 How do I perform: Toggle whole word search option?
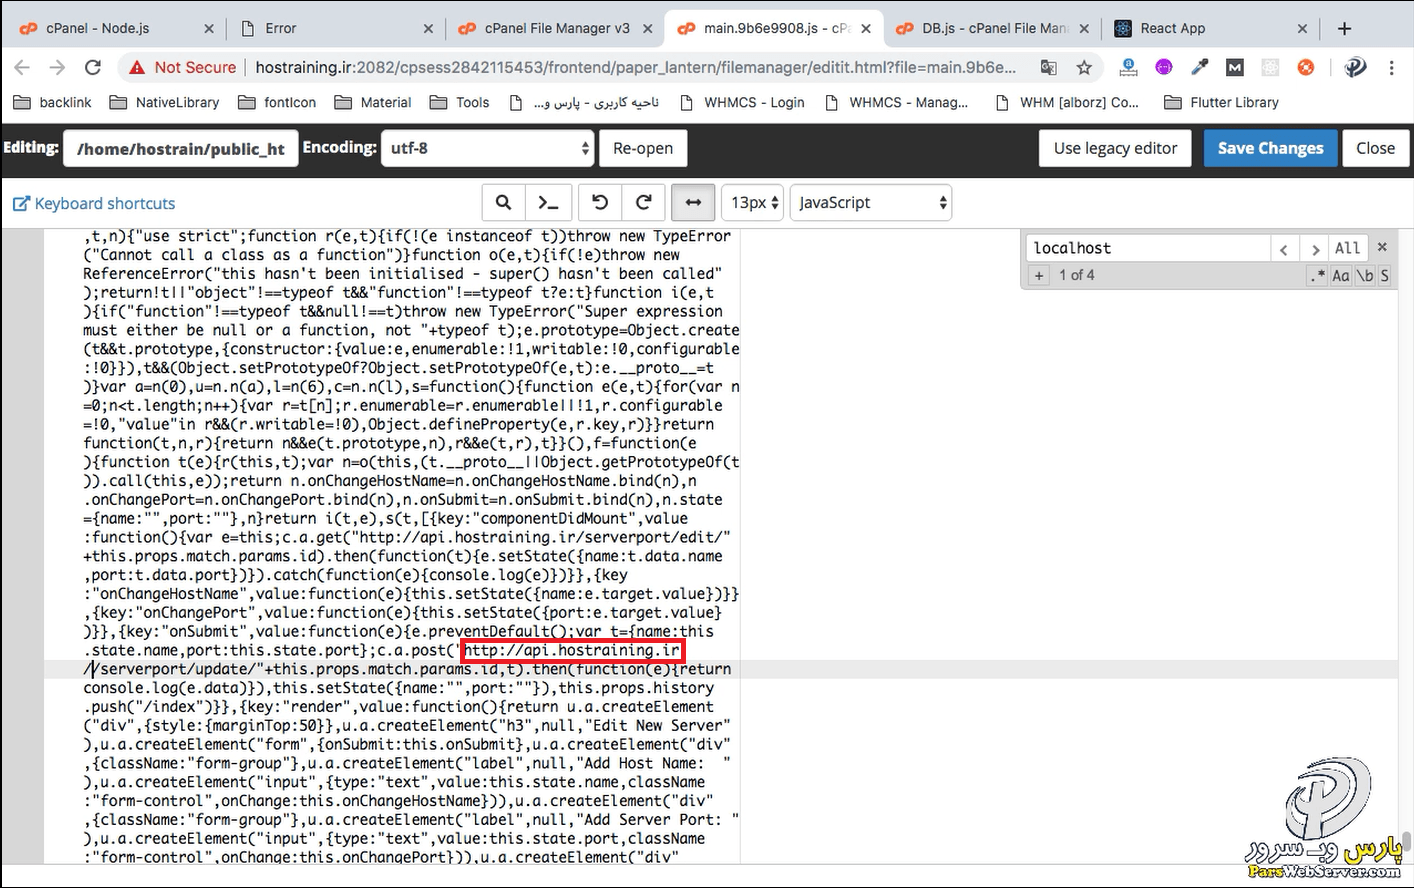click(1364, 276)
